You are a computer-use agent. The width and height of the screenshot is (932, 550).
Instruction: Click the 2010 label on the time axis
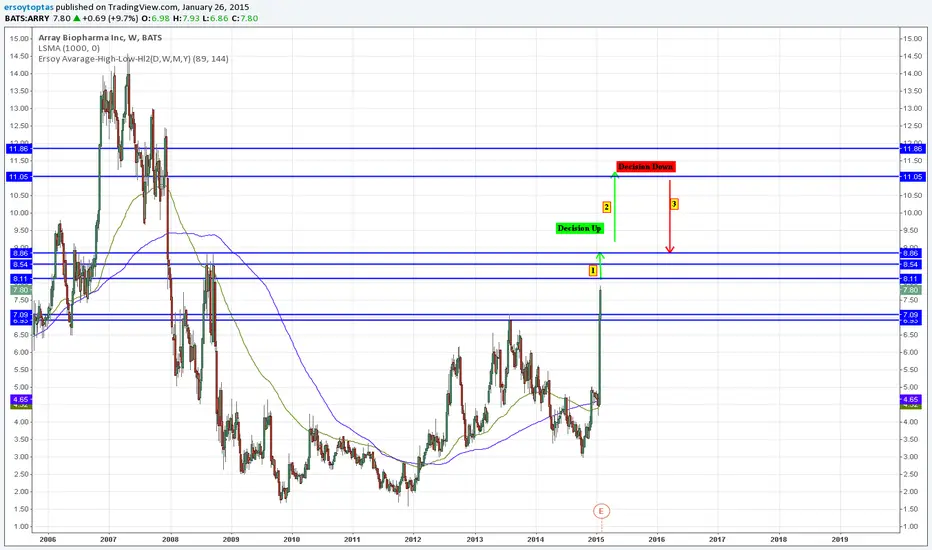(291, 539)
